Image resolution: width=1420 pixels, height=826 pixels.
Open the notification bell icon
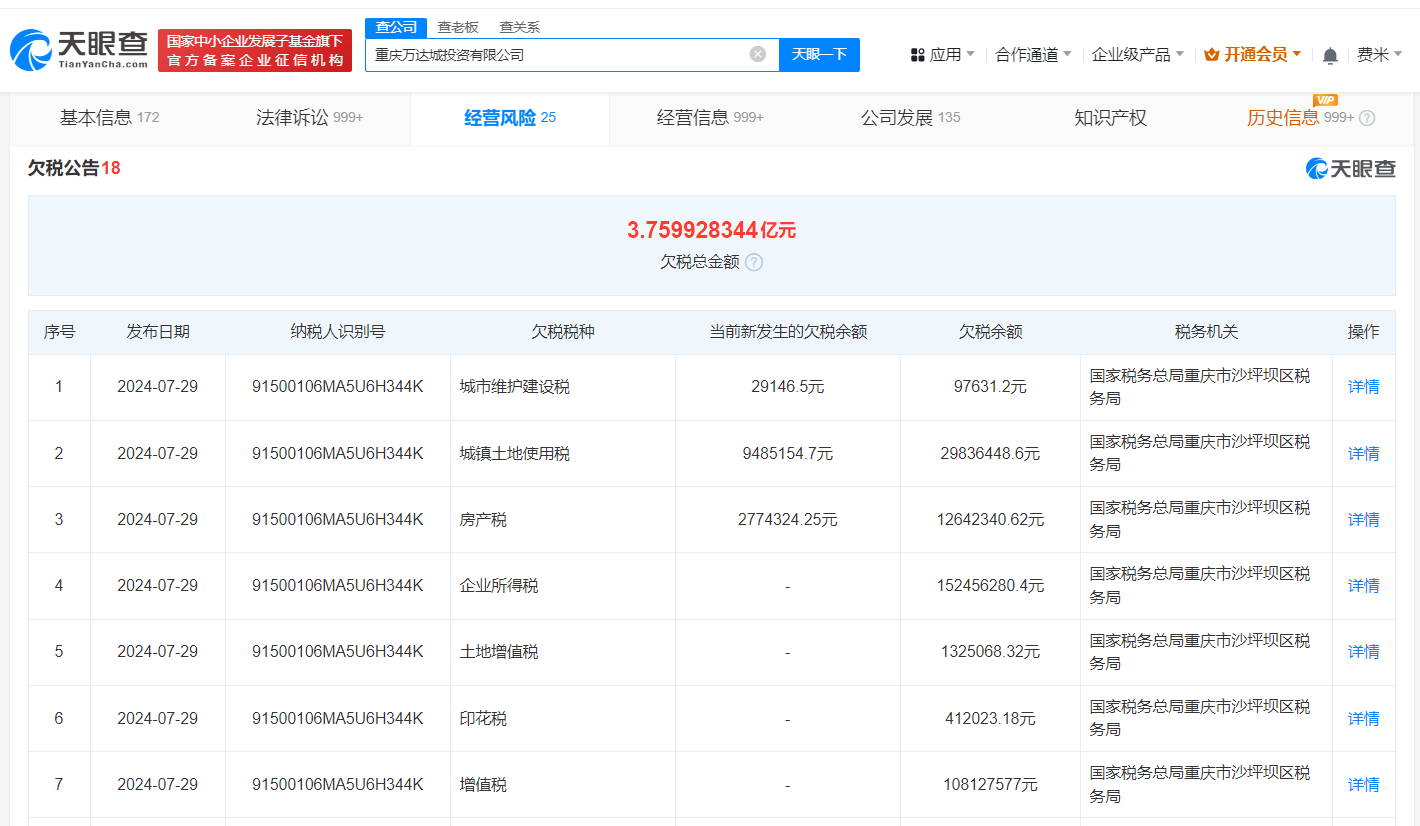tap(1330, 54)
